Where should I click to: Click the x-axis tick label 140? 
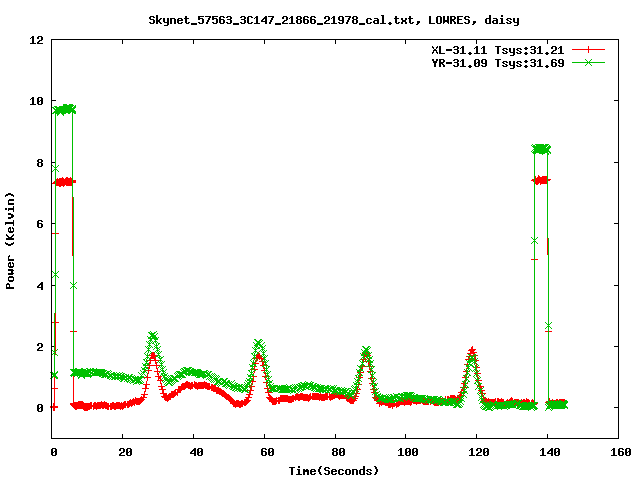550,452
